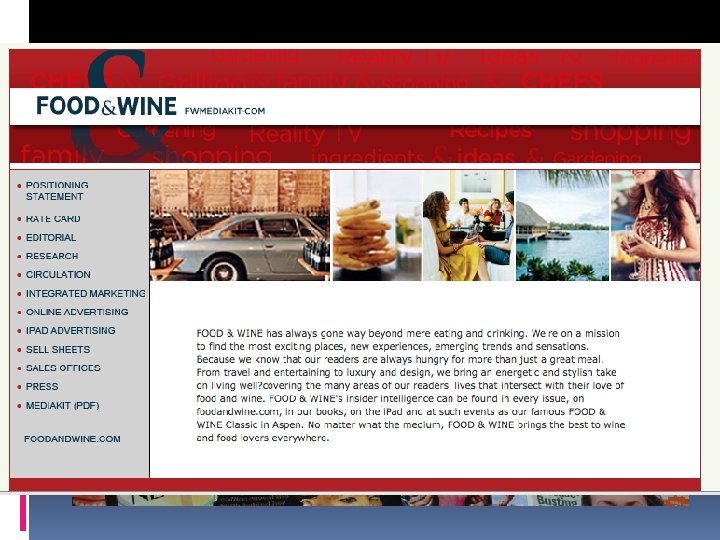Select Integrated Marketing in the sidebar

tap(85, 293)
